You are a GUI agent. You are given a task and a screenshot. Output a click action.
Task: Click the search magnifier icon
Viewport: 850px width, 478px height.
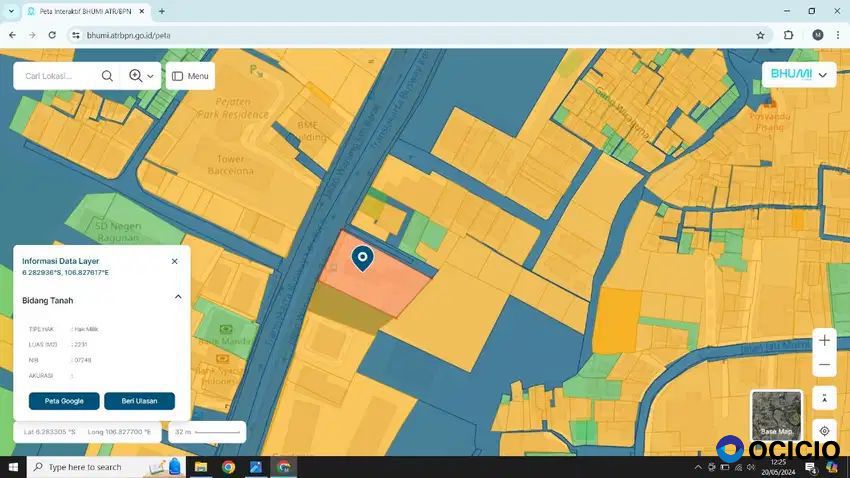(107, 76)
